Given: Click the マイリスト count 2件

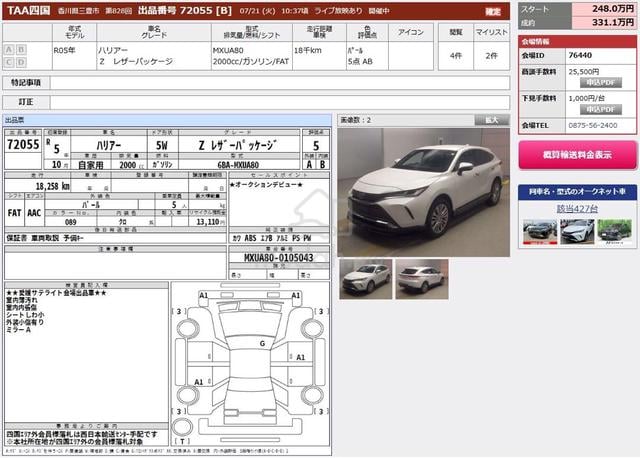Looking at the screenshot, I should (x=491, y=56).
